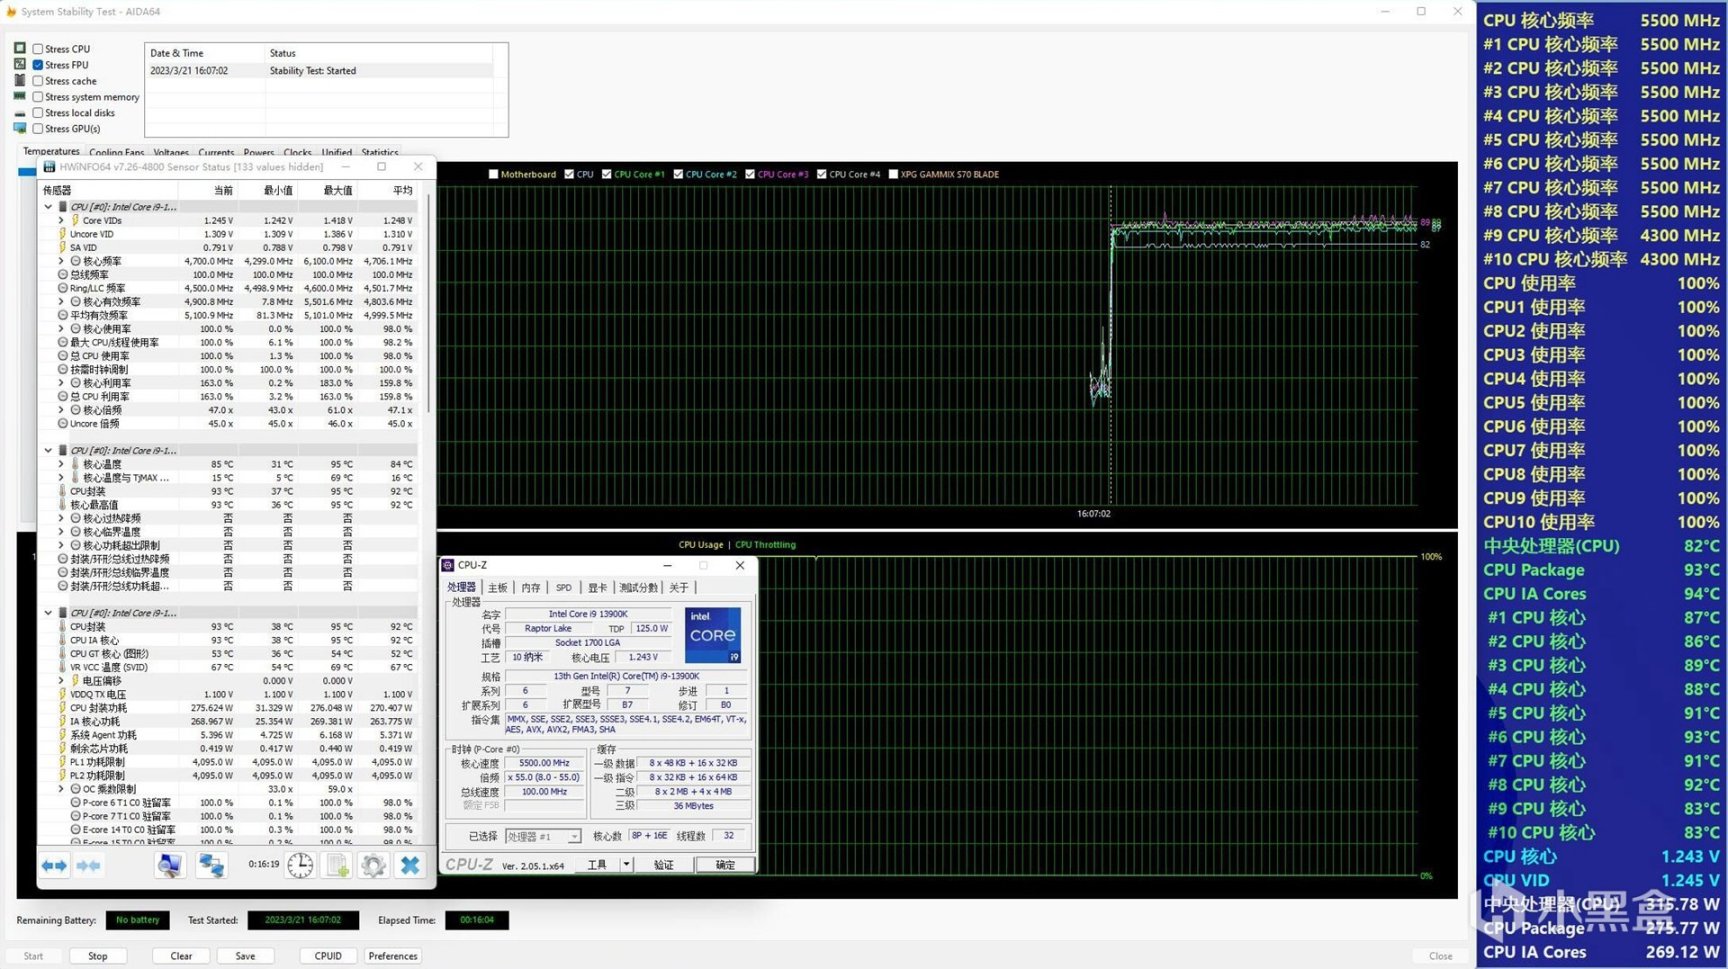The height and width of the screenshot is (969, 1728).
Task: Click HWiNFO blue X close-sensors icon
Action: 410,865
